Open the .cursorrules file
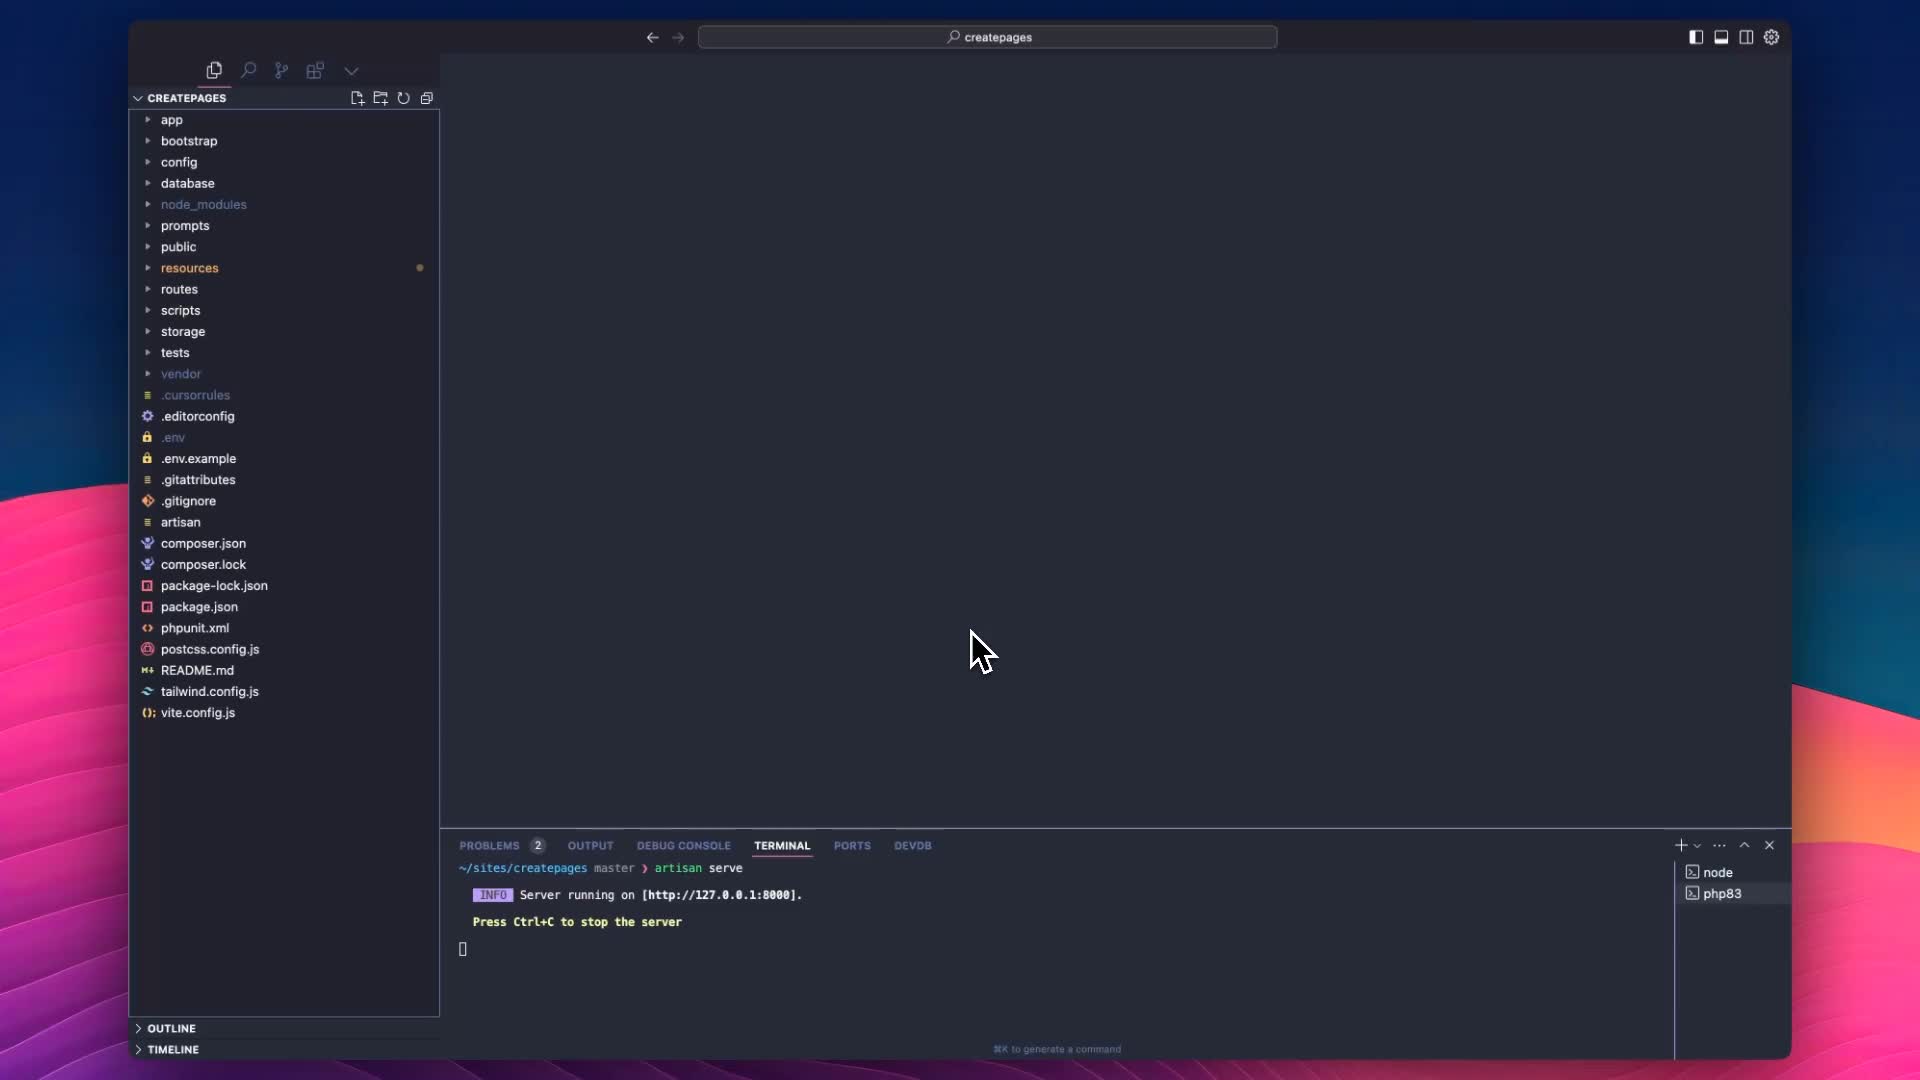The width and height of the screenshot is (1920, 1080). pos(284,395)
